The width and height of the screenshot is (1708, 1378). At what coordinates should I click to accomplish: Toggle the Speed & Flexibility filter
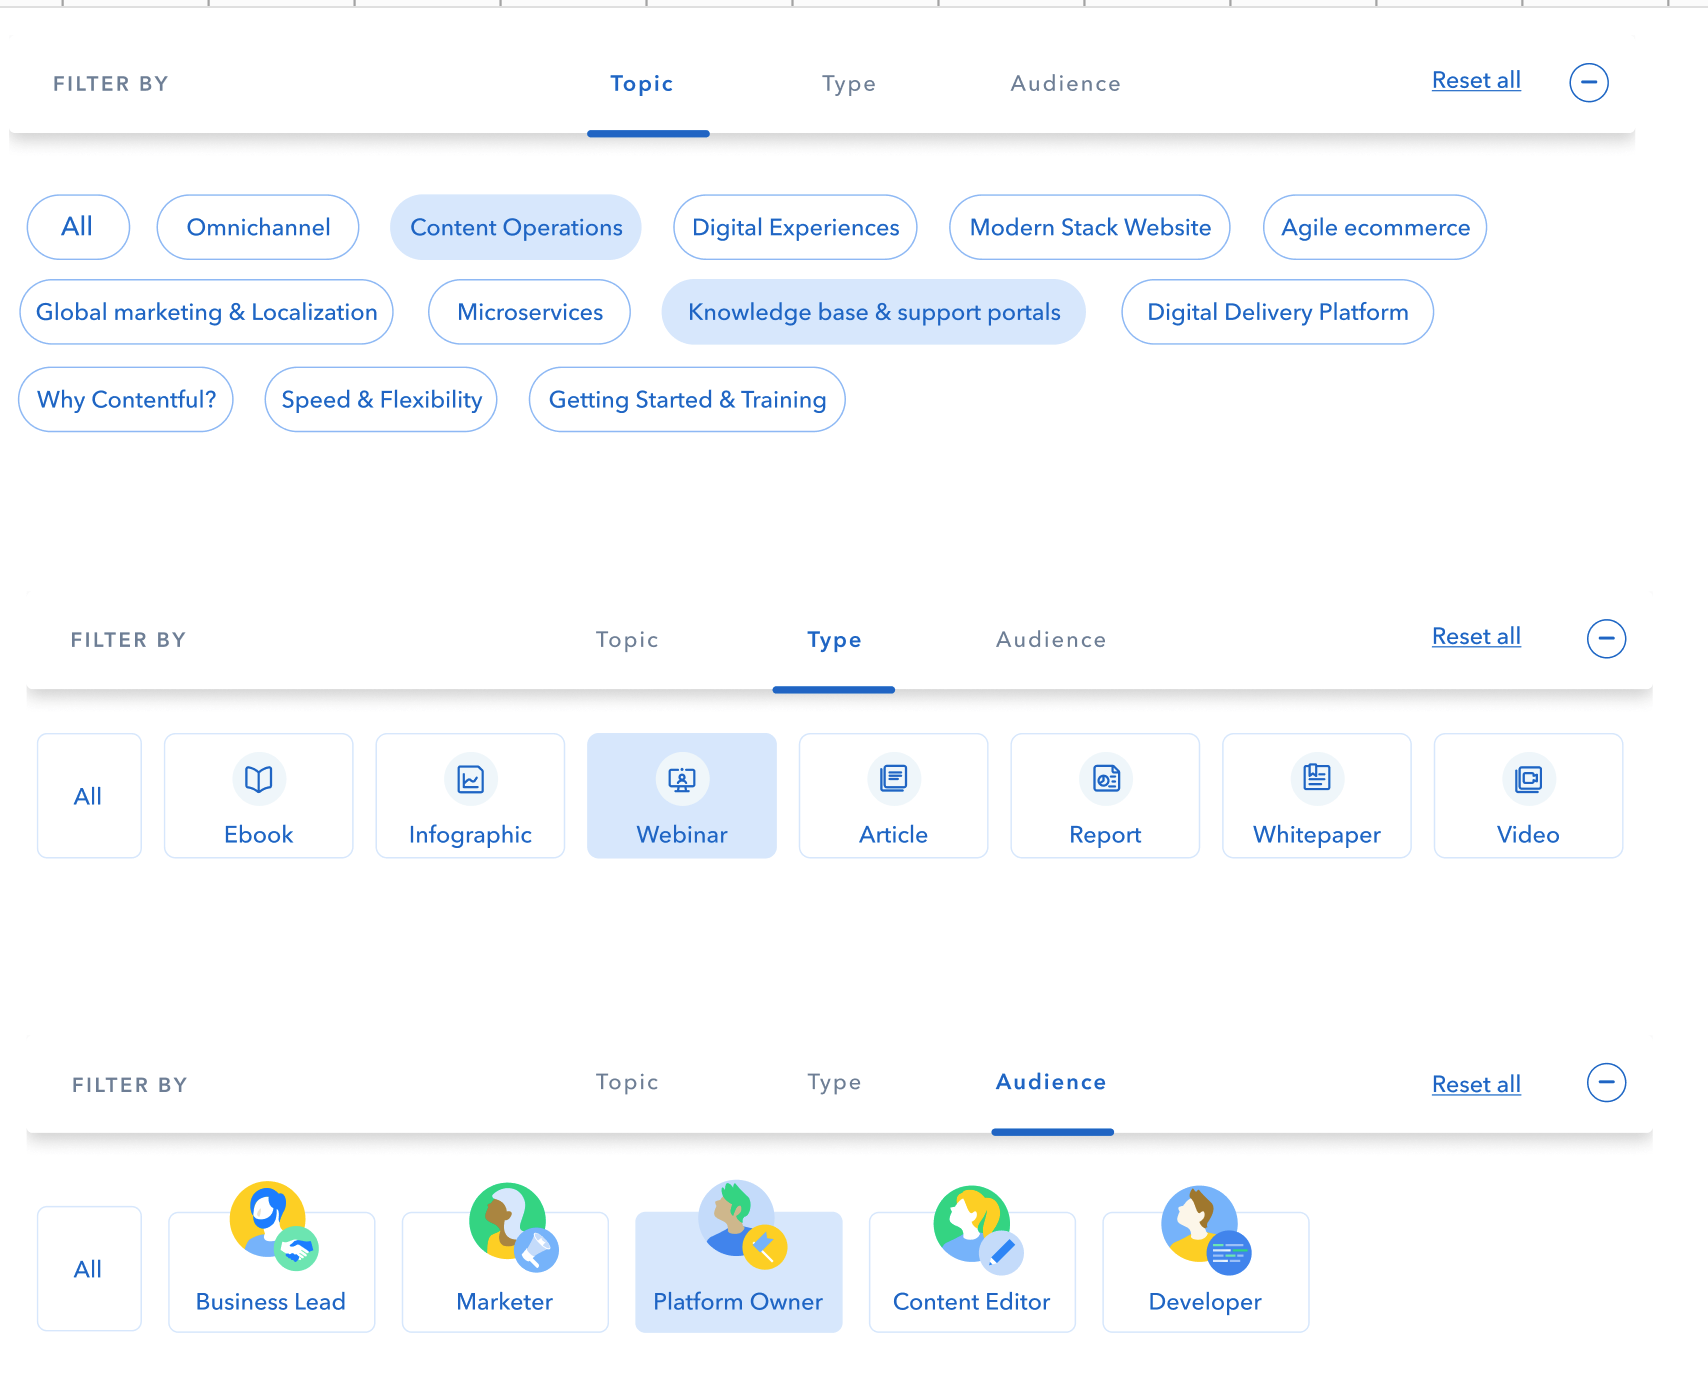381,400
